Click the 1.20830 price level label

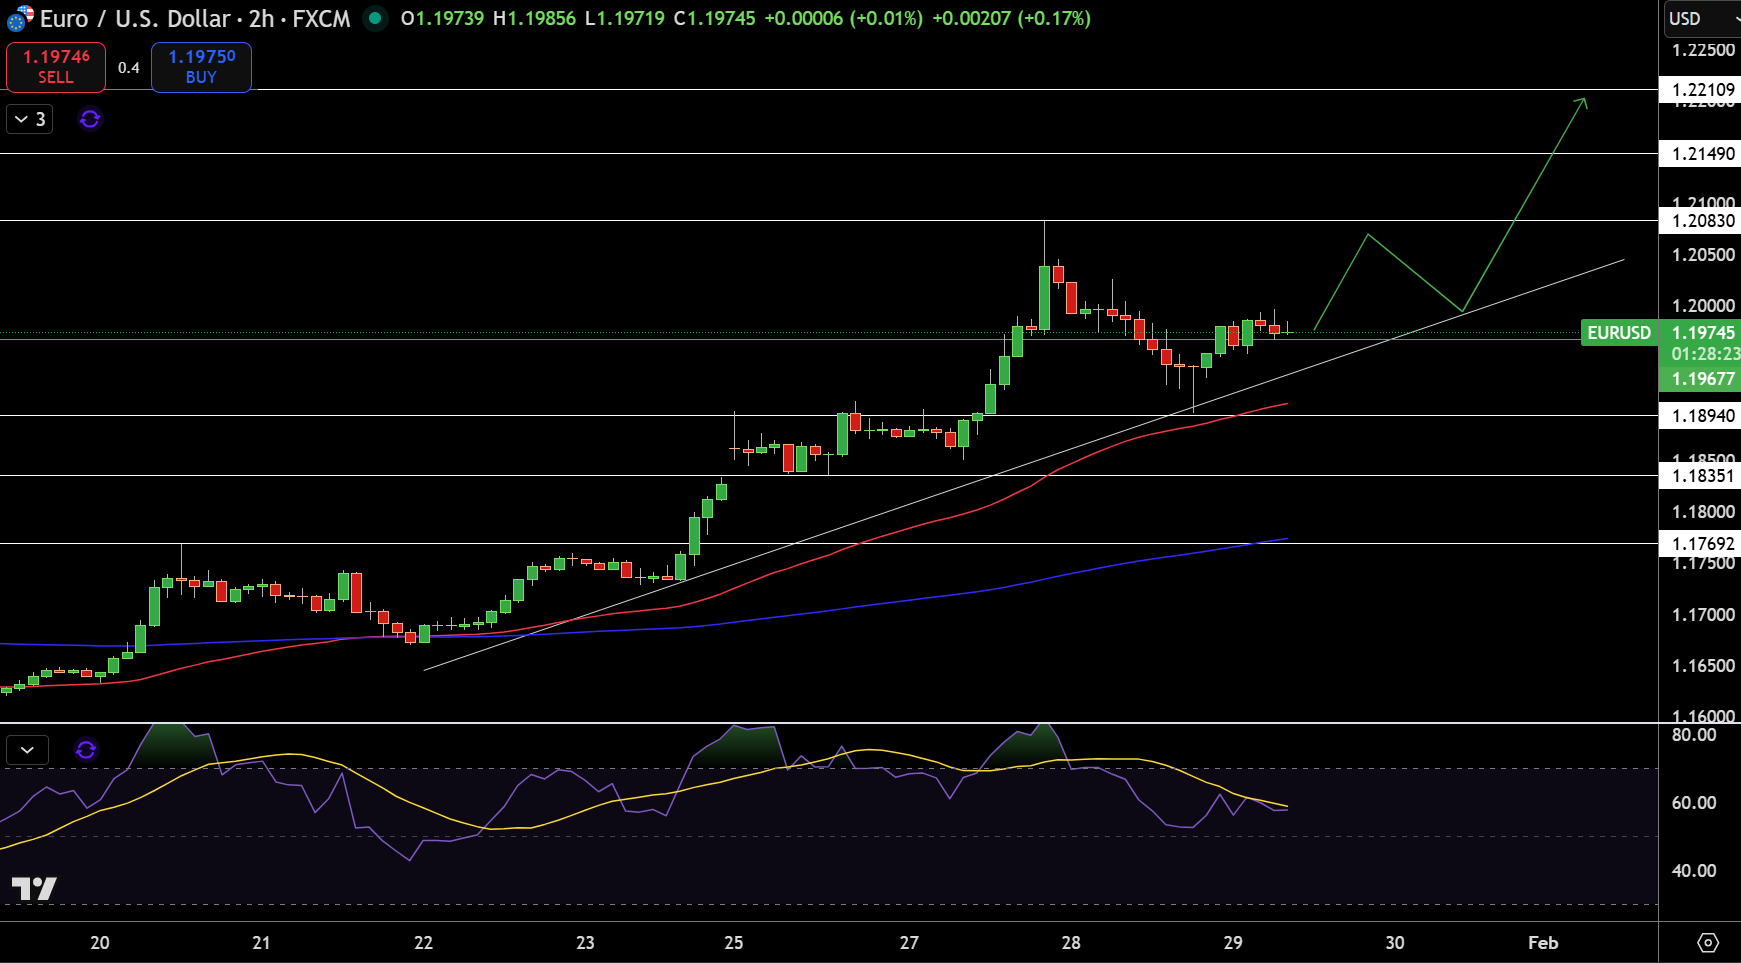(1700, 221)
